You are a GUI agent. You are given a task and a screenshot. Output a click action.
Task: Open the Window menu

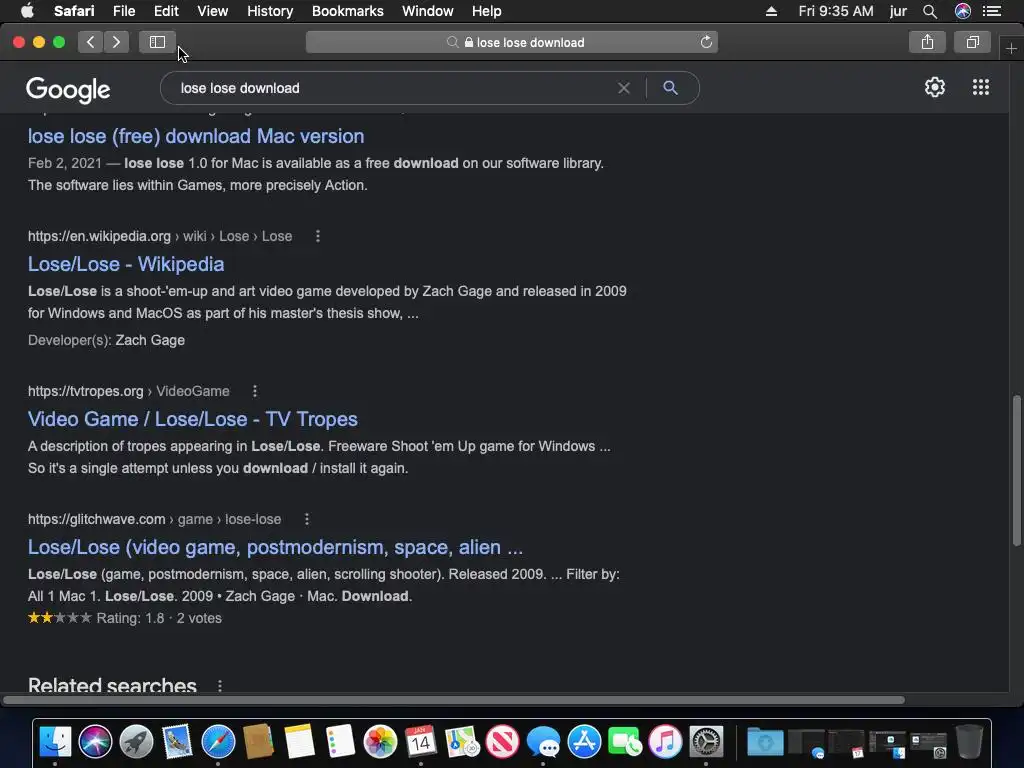427,11
